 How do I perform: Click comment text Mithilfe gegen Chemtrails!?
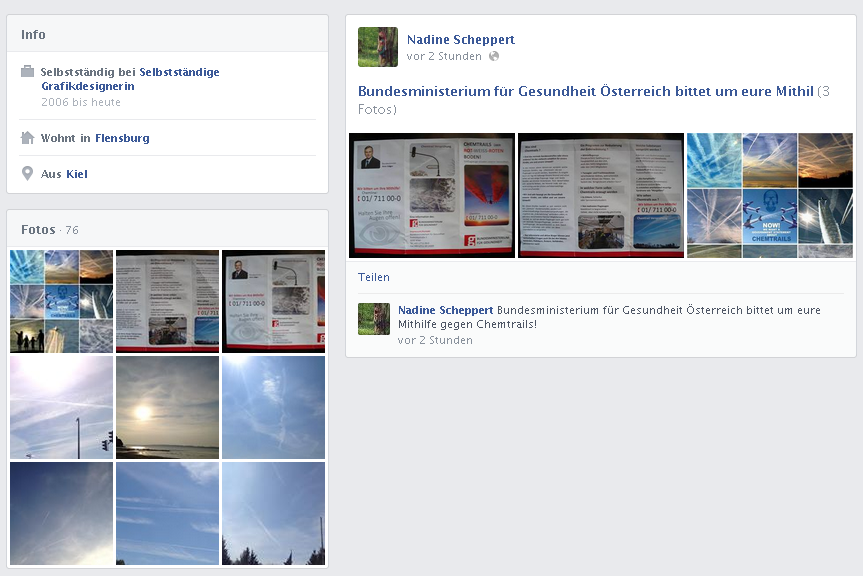(x=467, y=325)
